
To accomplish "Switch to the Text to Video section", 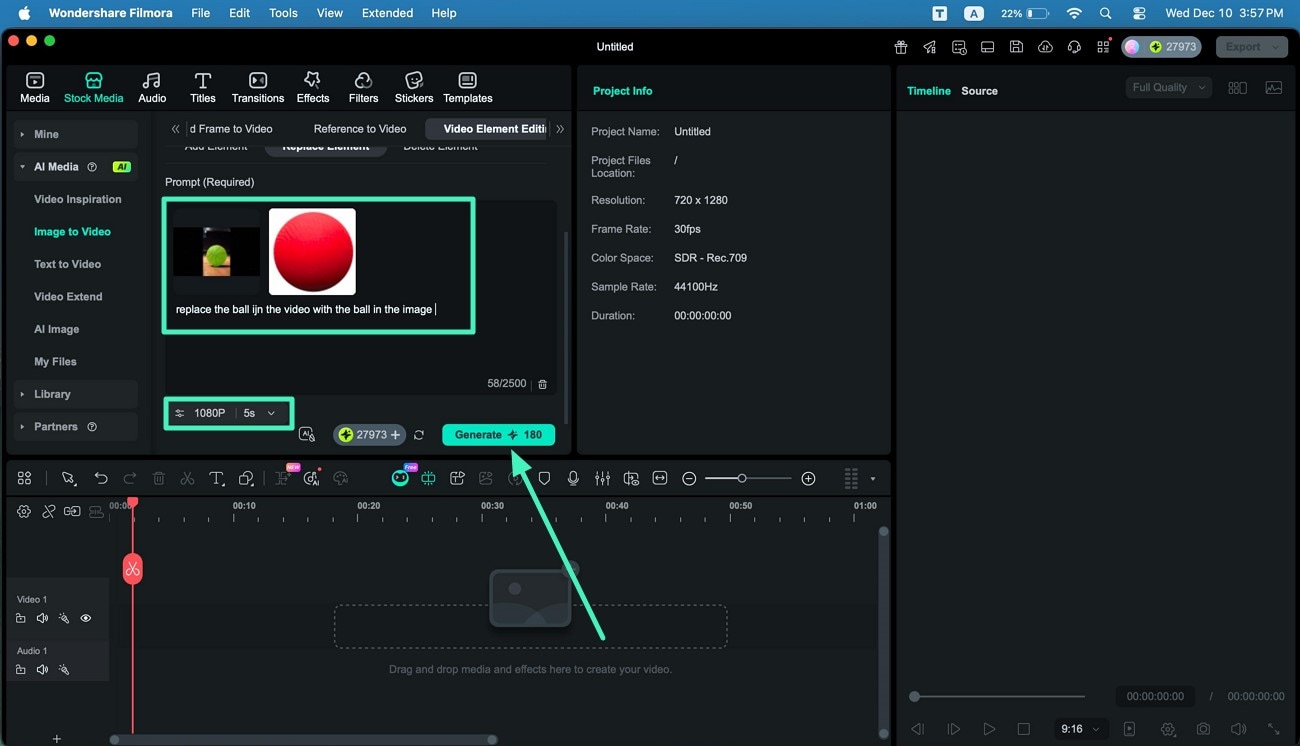I will (66, 263).
